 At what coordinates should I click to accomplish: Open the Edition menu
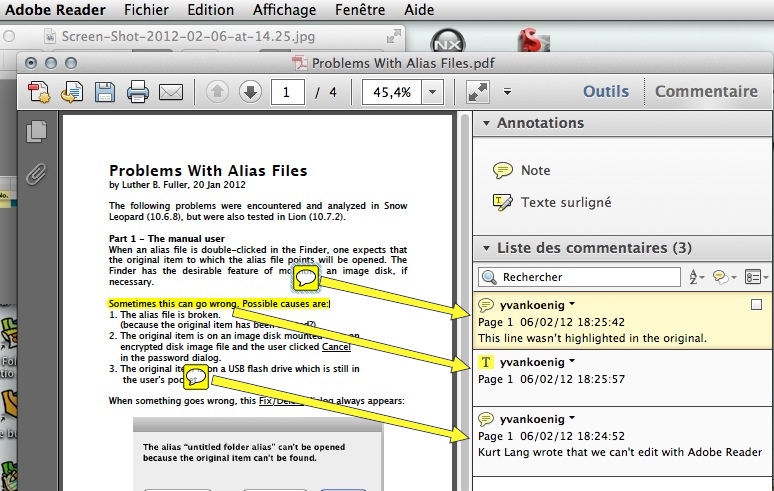pos(211,10)
